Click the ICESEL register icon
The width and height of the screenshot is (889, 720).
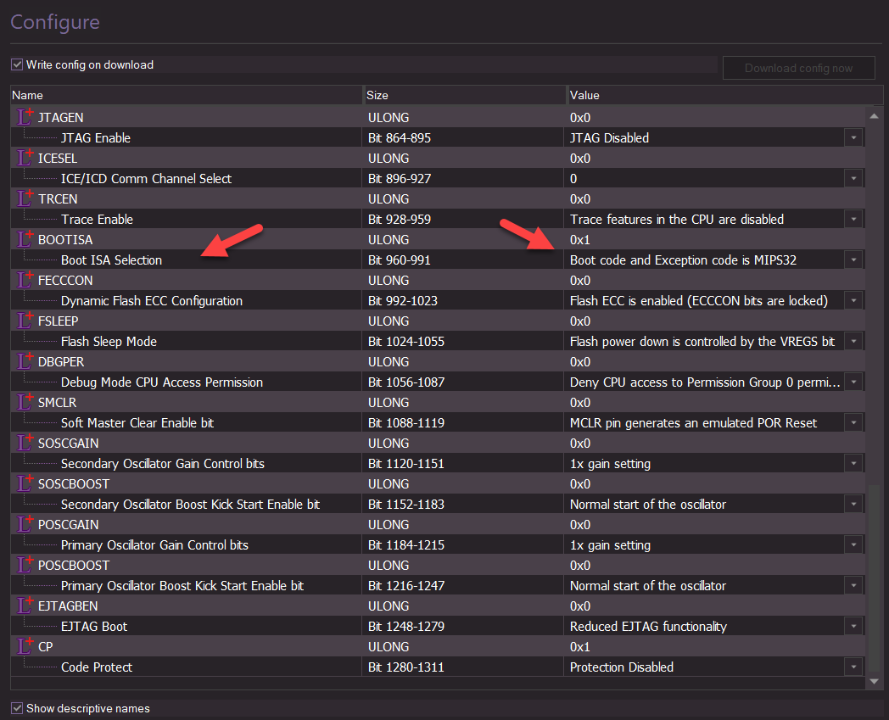click(x=25, y=158)
